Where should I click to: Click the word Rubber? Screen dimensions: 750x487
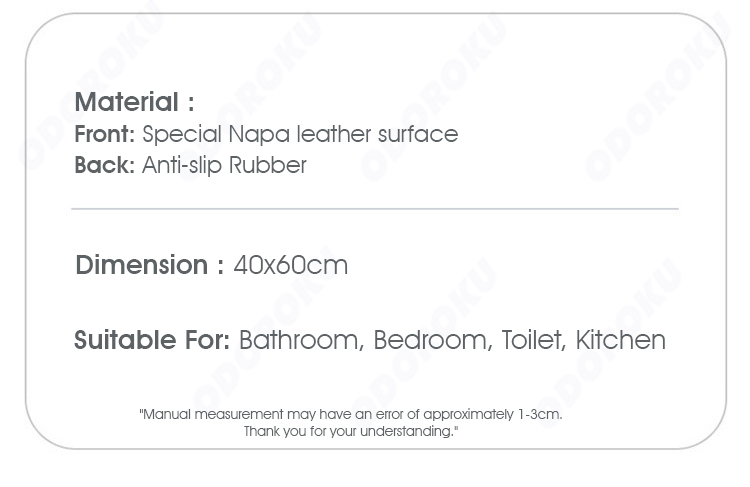coord(267,166)
